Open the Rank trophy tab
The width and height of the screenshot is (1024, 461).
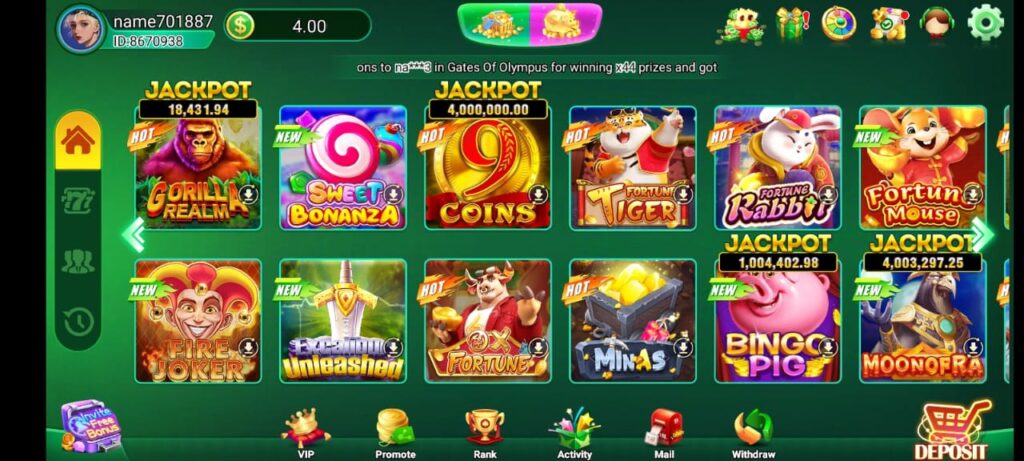485,434
